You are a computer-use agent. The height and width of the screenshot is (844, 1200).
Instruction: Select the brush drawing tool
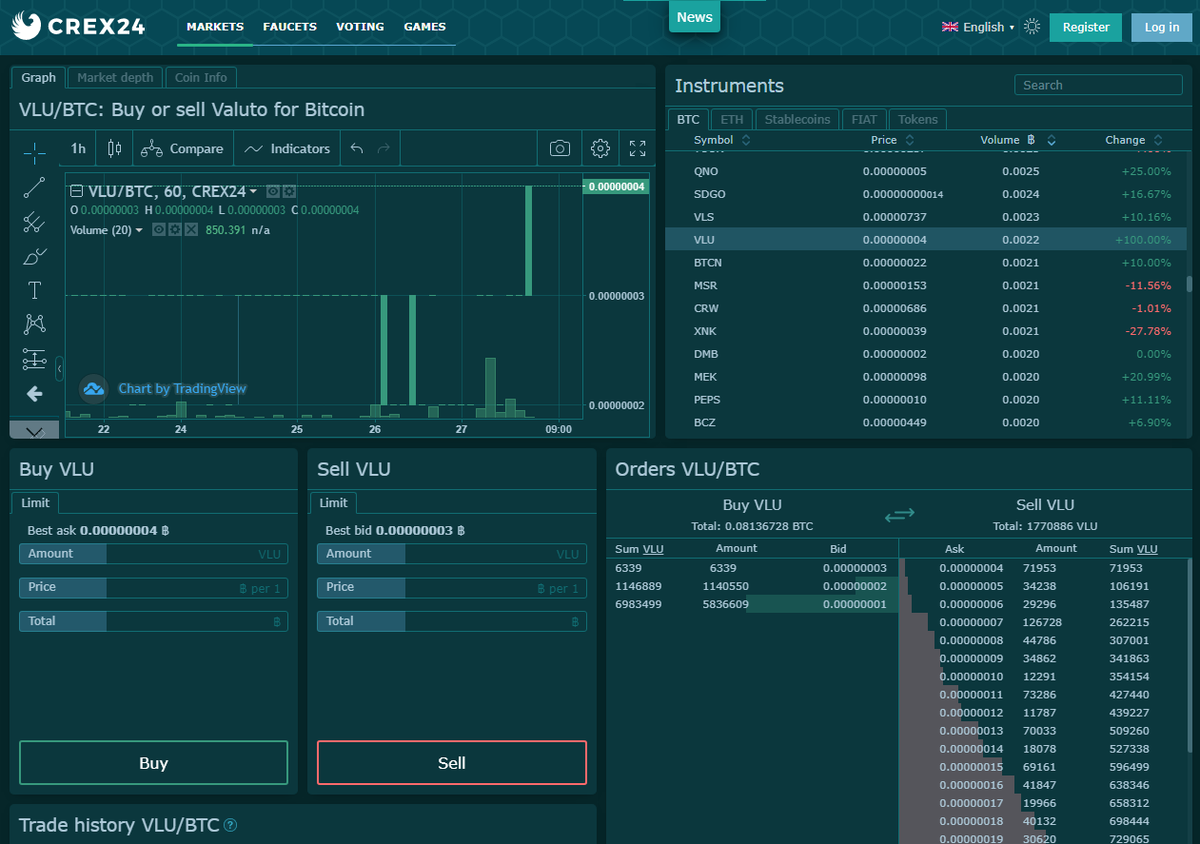(34, 256)
